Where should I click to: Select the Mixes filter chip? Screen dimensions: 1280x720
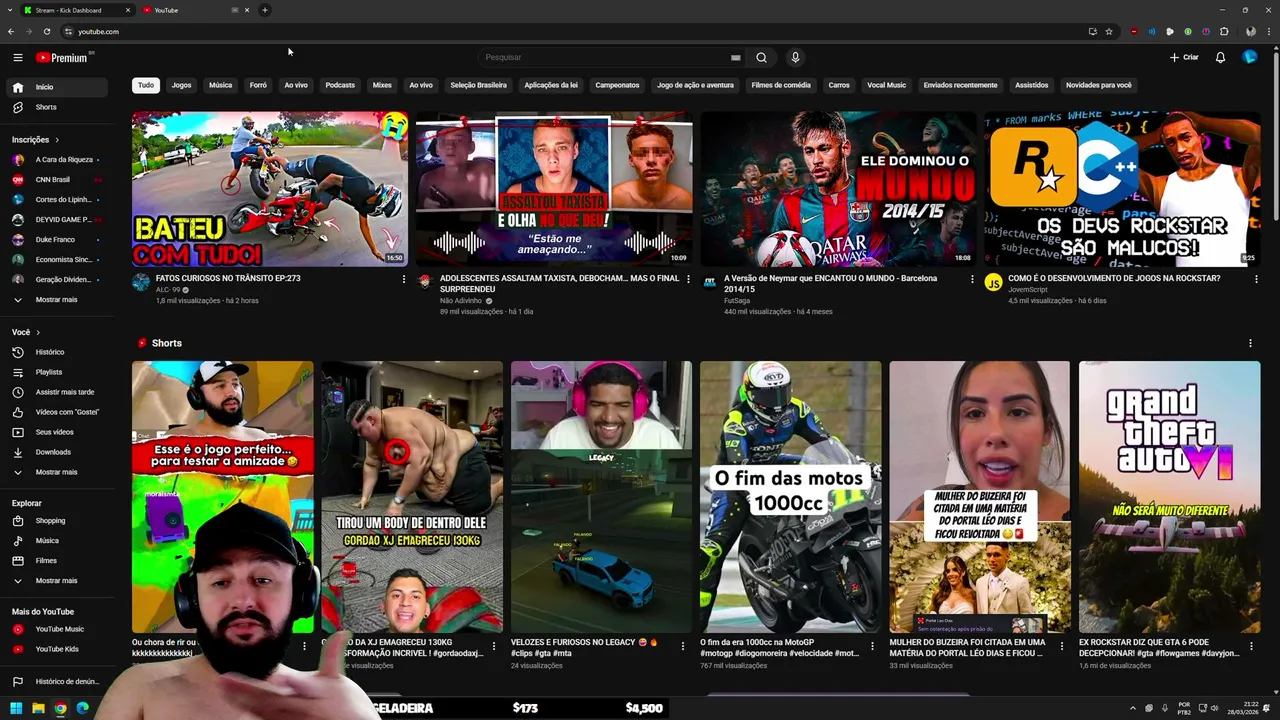click(382, 85)
